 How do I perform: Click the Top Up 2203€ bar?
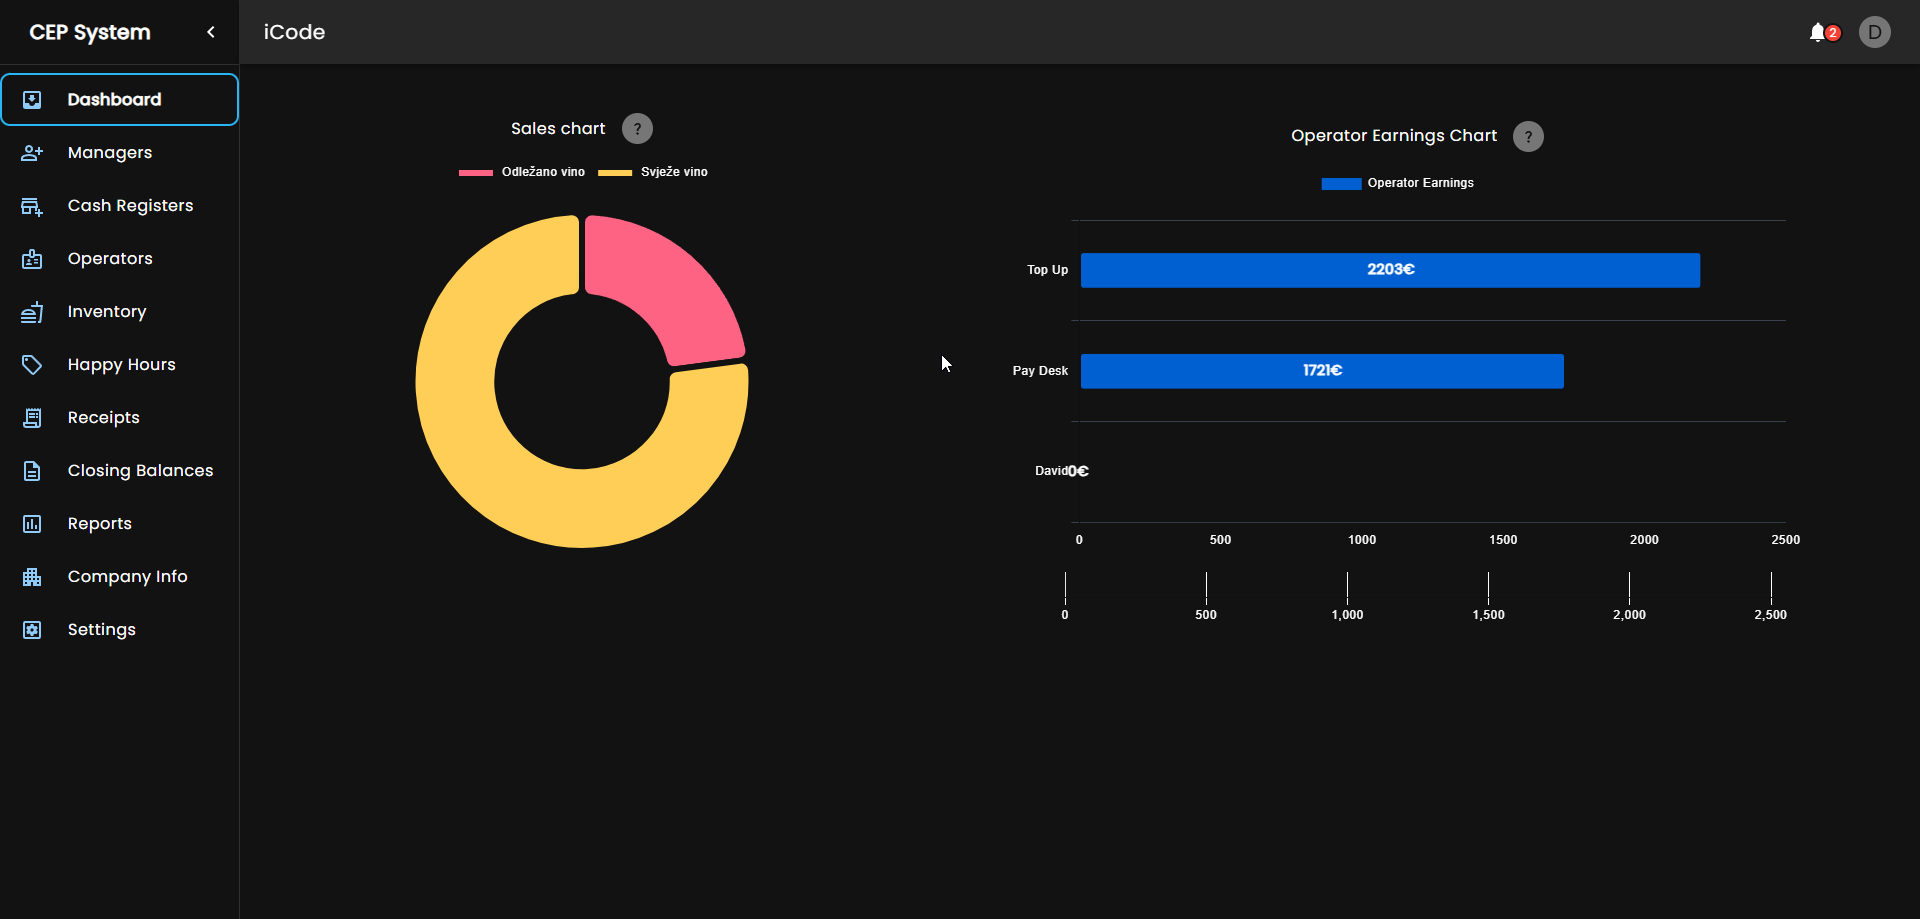tap(1390, 270)
